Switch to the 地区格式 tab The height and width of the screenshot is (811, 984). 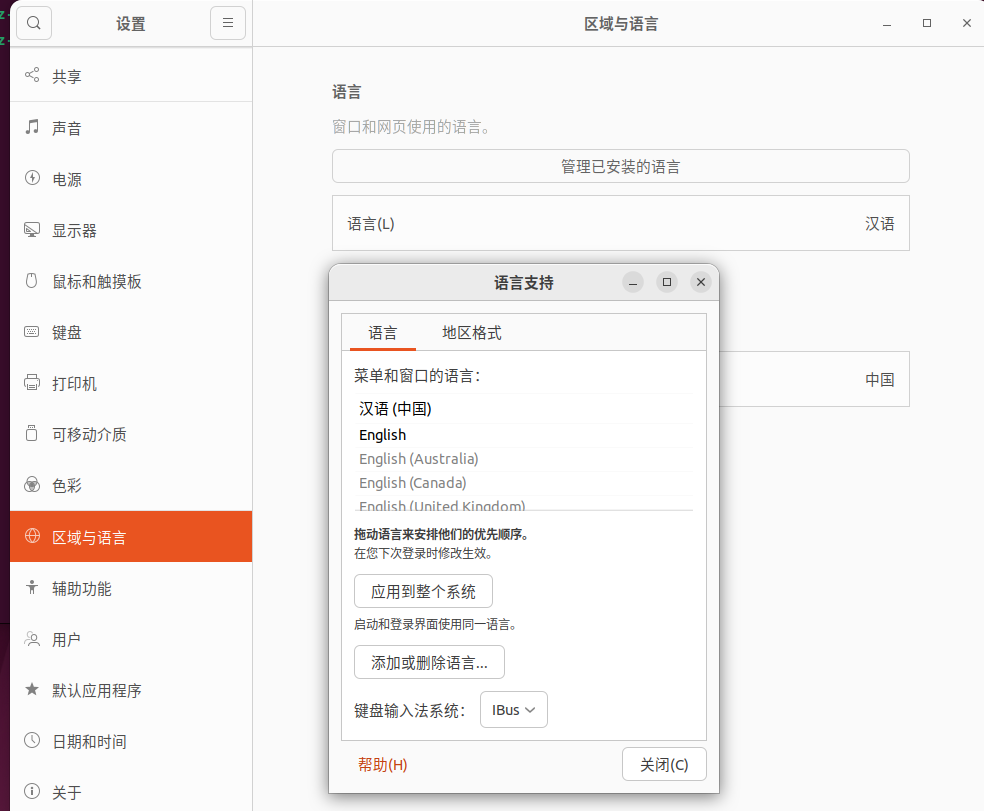tap(472, 333)
